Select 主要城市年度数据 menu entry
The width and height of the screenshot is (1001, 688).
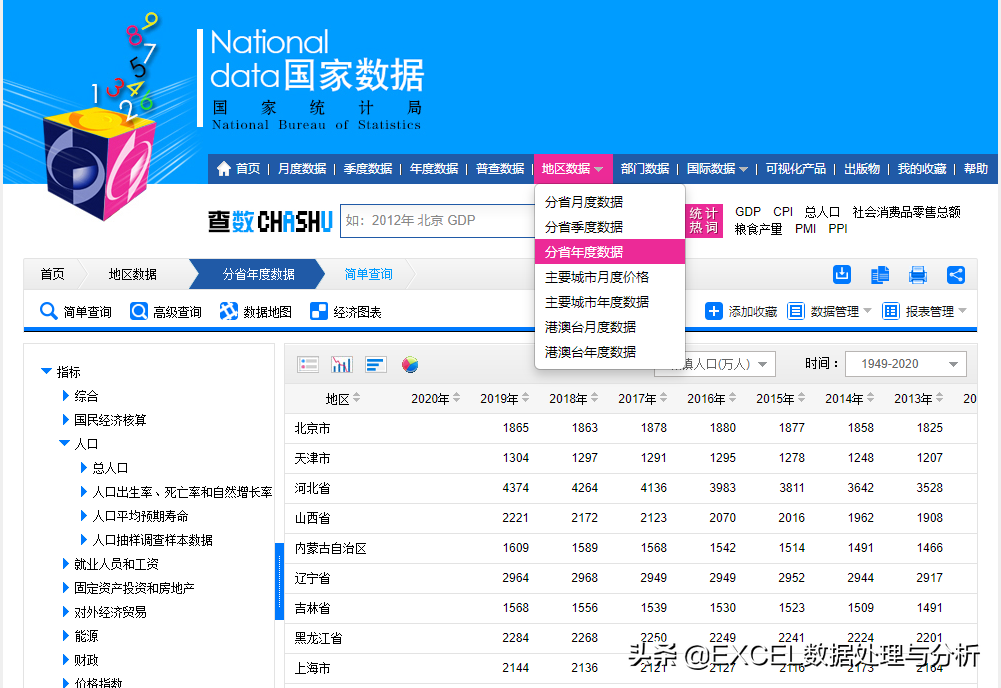click(610, 301)
